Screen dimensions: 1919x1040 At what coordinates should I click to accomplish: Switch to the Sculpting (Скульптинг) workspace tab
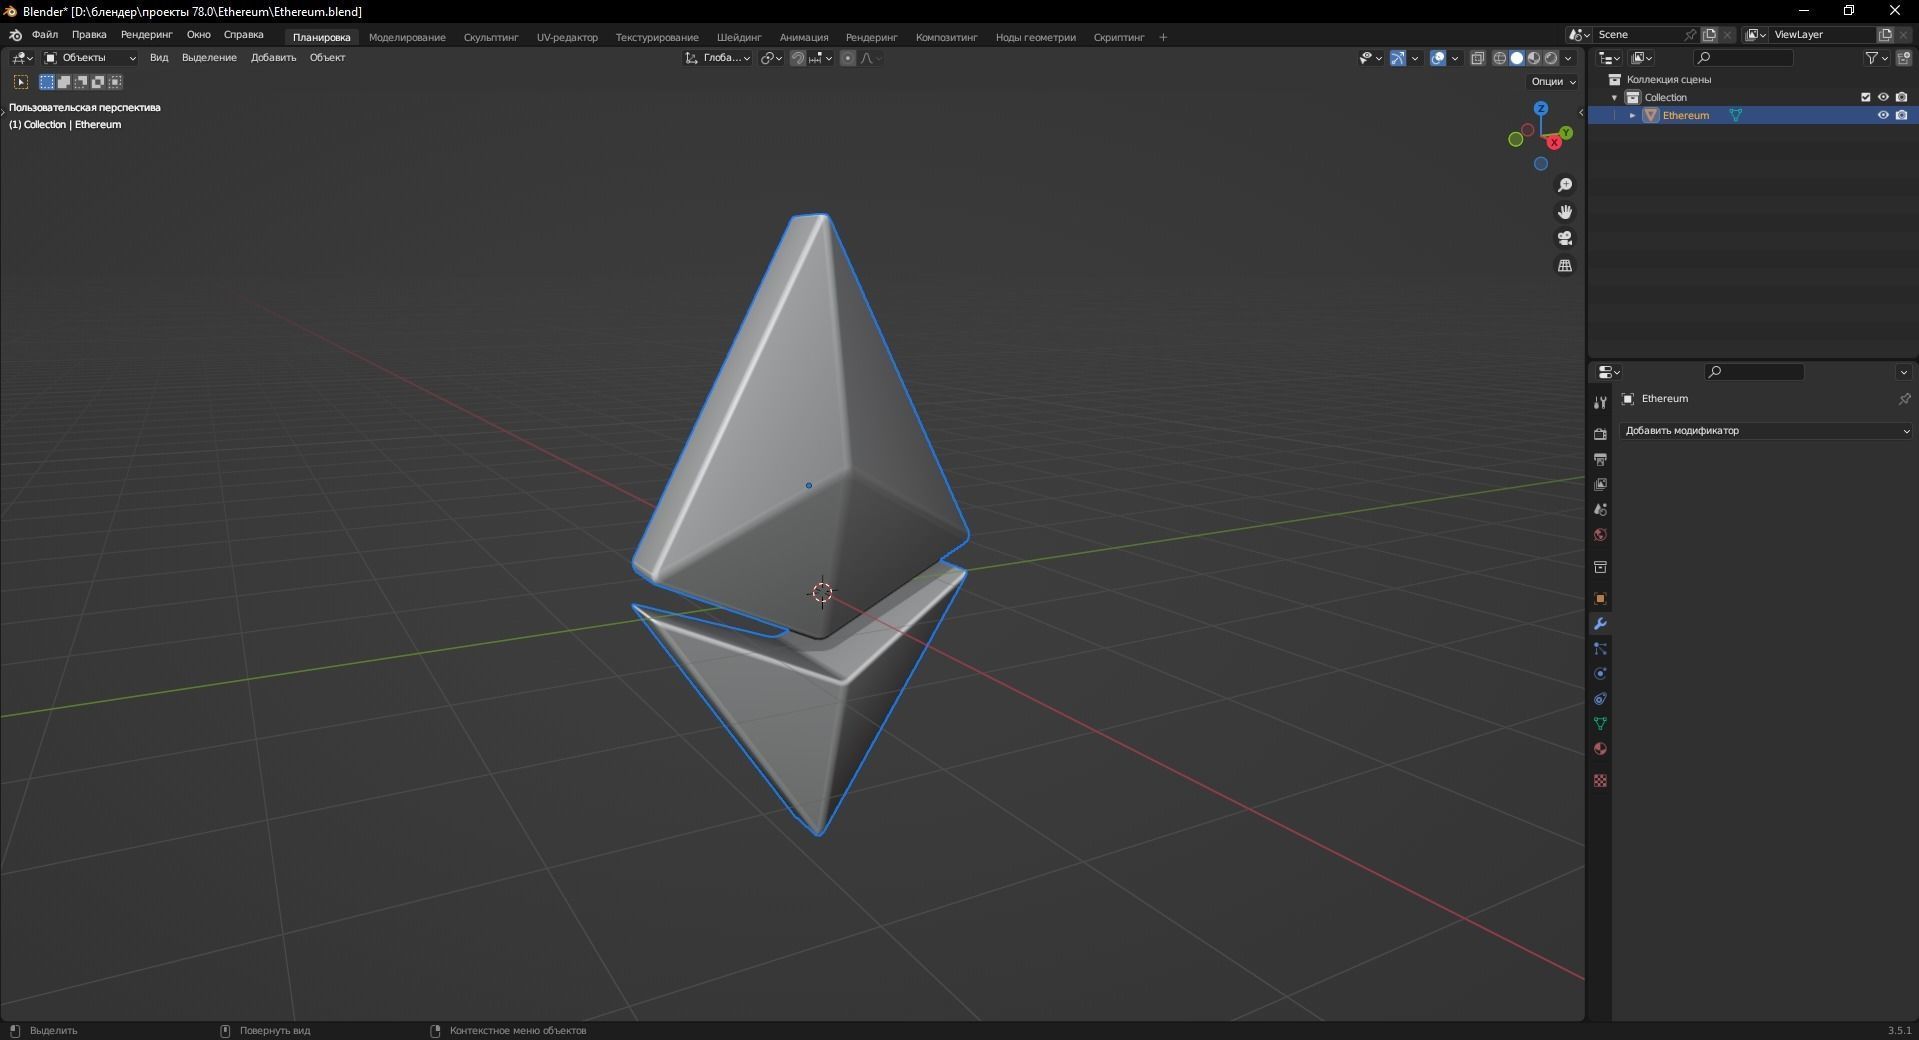pyautogui.click(x=491, y=37)
